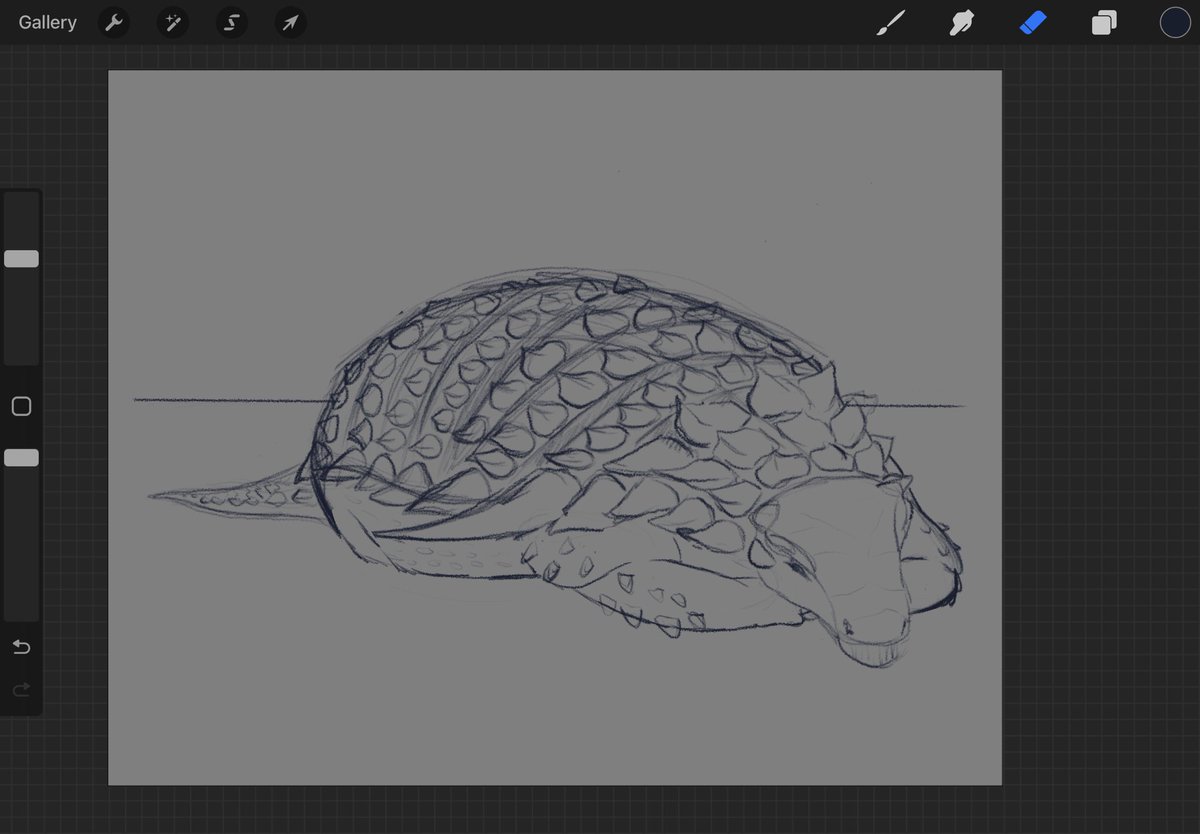The width and height of the screenshot is (1200, 834).
Task: Undo the last stroke
Action: tap(21, 647)
